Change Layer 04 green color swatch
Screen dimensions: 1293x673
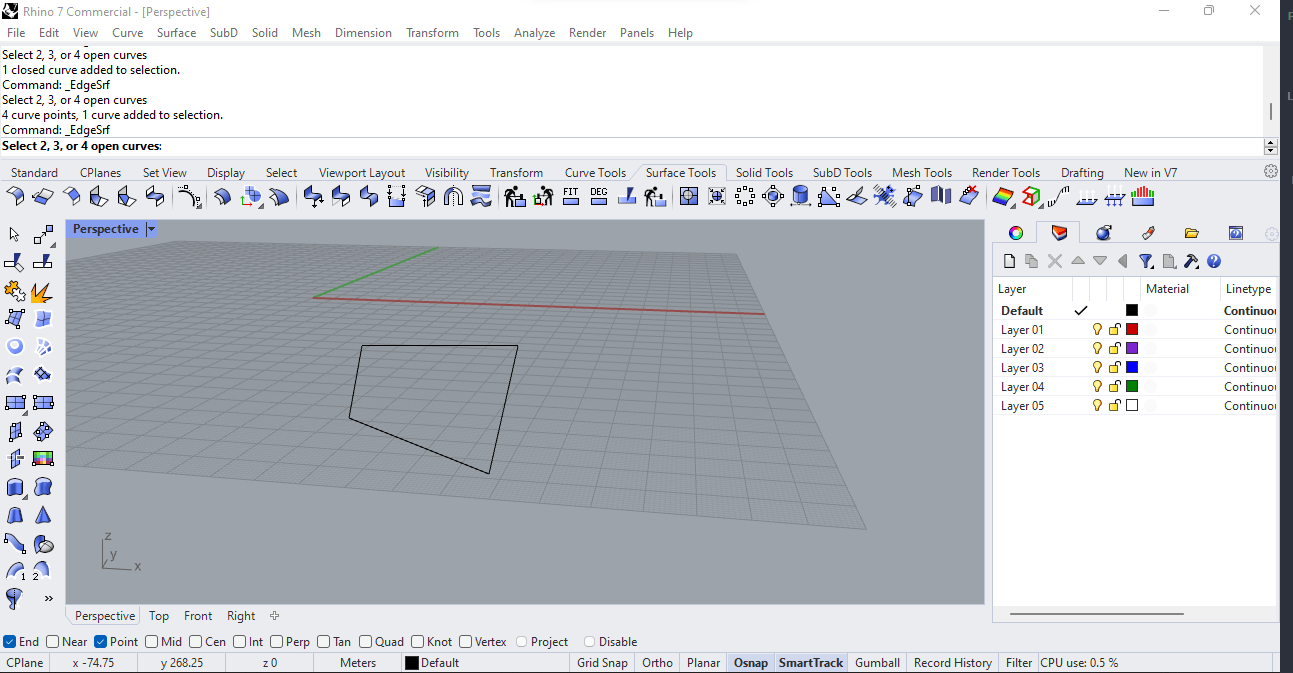click(1132, 386)
